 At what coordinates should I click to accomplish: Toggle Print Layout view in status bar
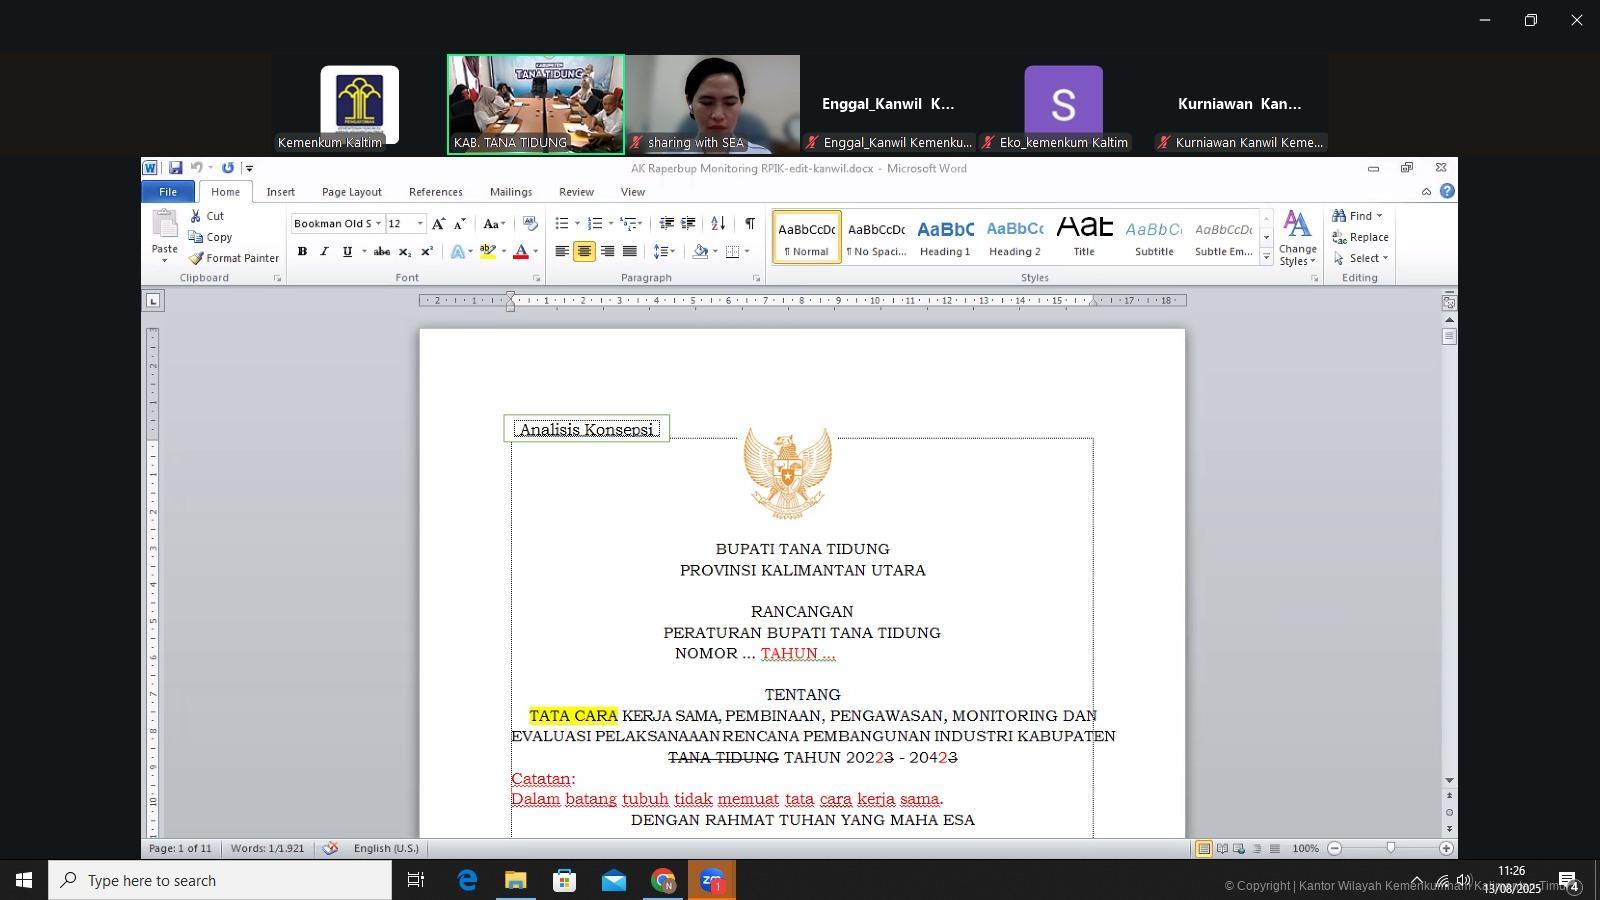1204,849
